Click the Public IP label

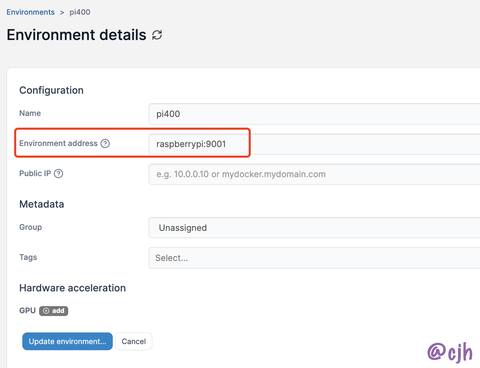[35, 173]
